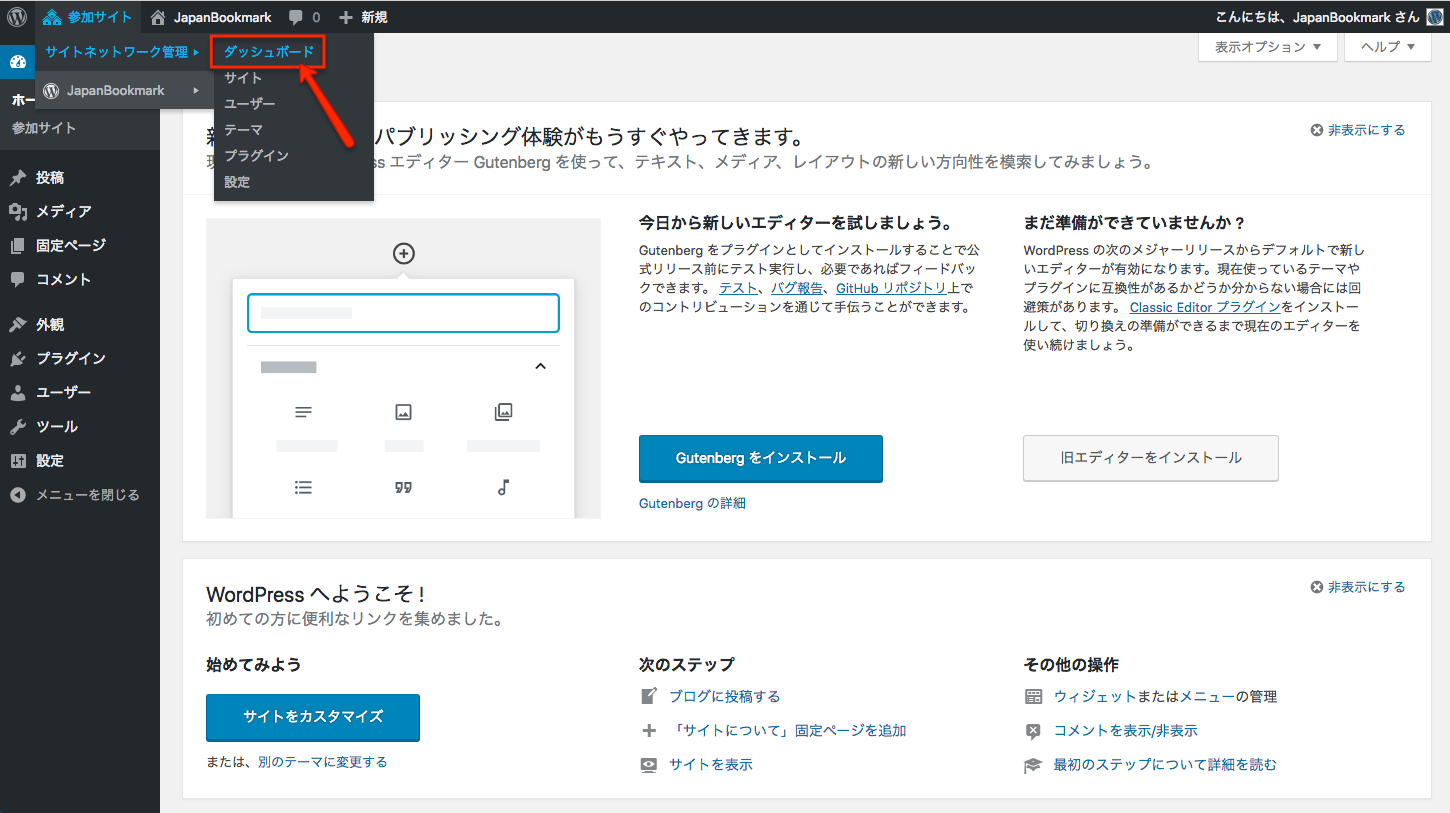
Task: Click the comment icon for コメント
Action: coord(18,280)
